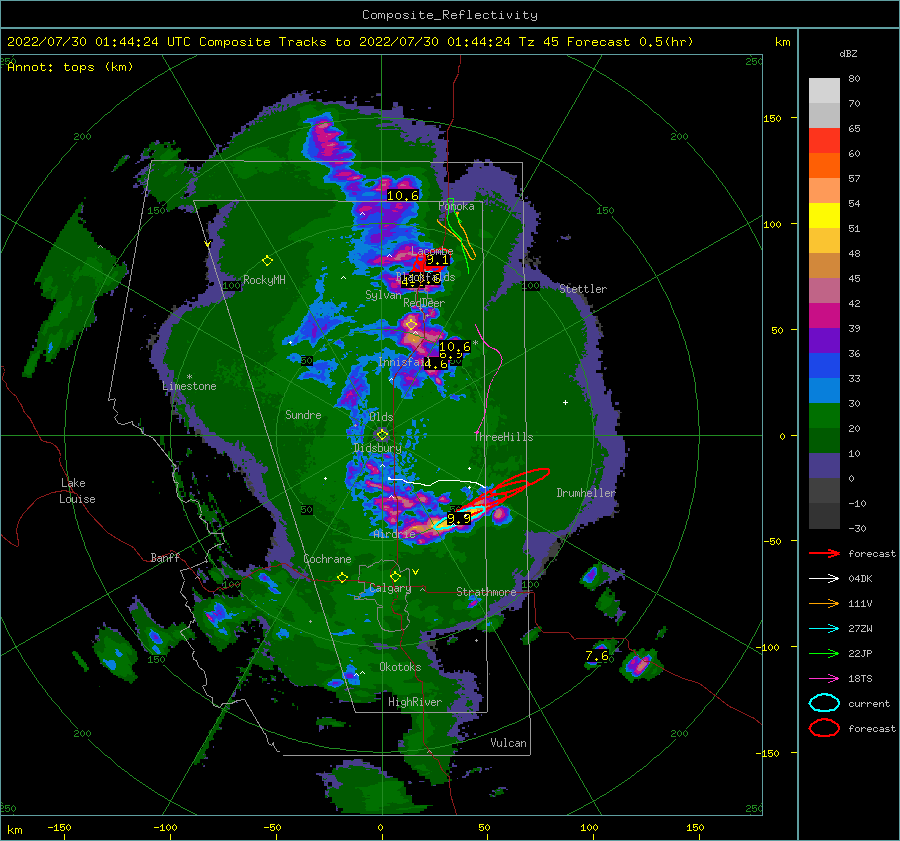Viewport: 900px width, 841px height.
Task: Click the green 22JP storm track below Ponoka
Action: (459, 238)
